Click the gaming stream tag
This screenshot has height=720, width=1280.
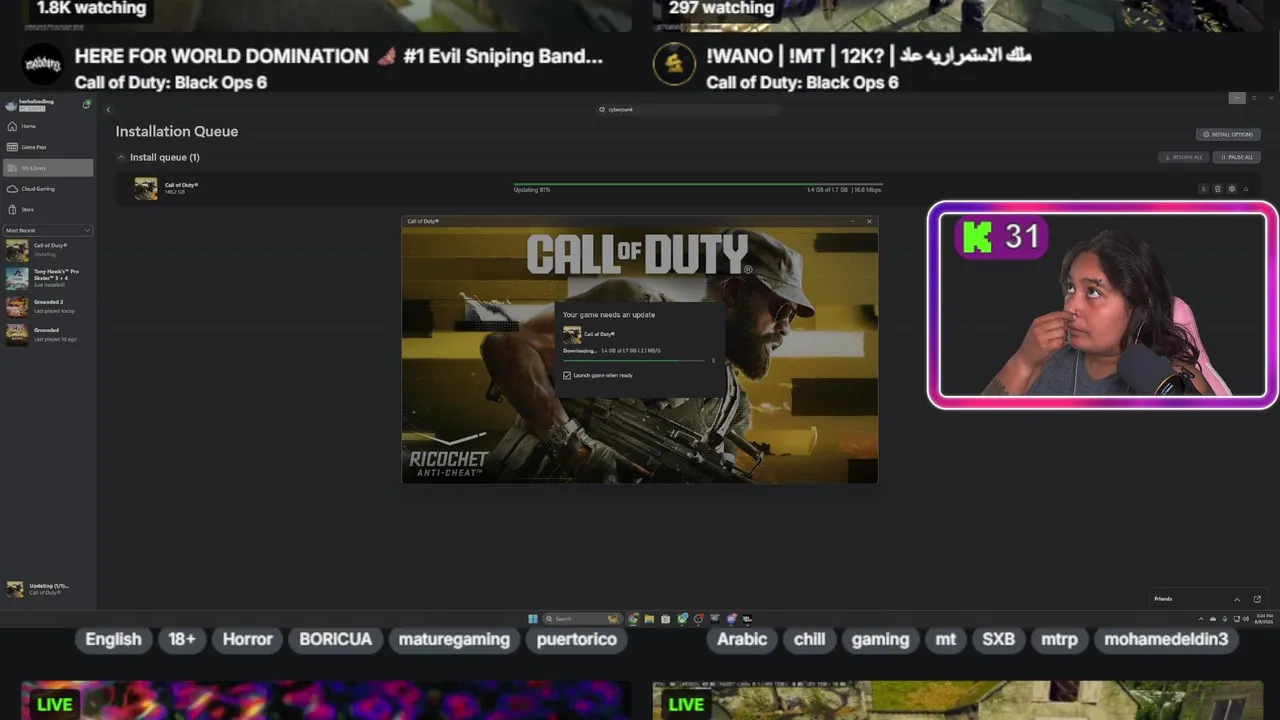pyautogui.click(x=880, y=639)
